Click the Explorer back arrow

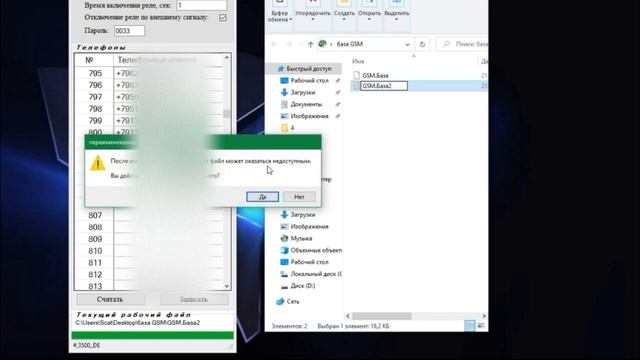pos(274,44)
